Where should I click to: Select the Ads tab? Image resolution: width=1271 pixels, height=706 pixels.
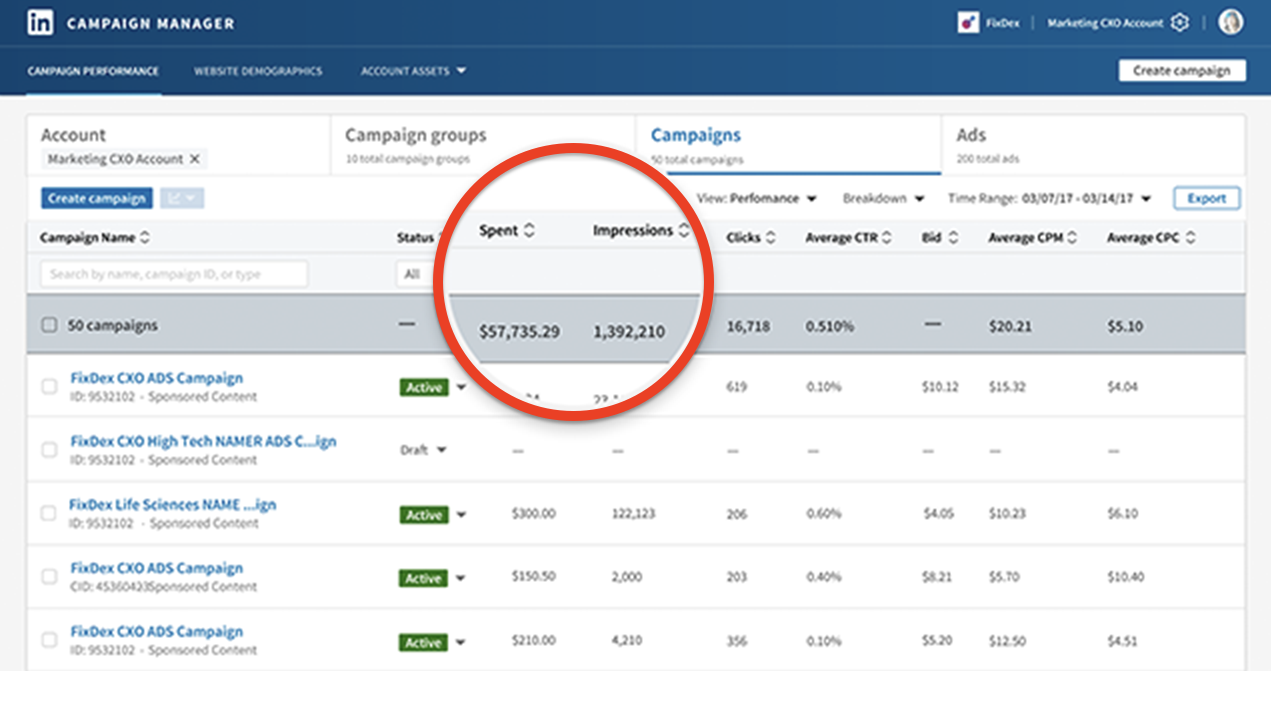click(x=1093, y=146)
